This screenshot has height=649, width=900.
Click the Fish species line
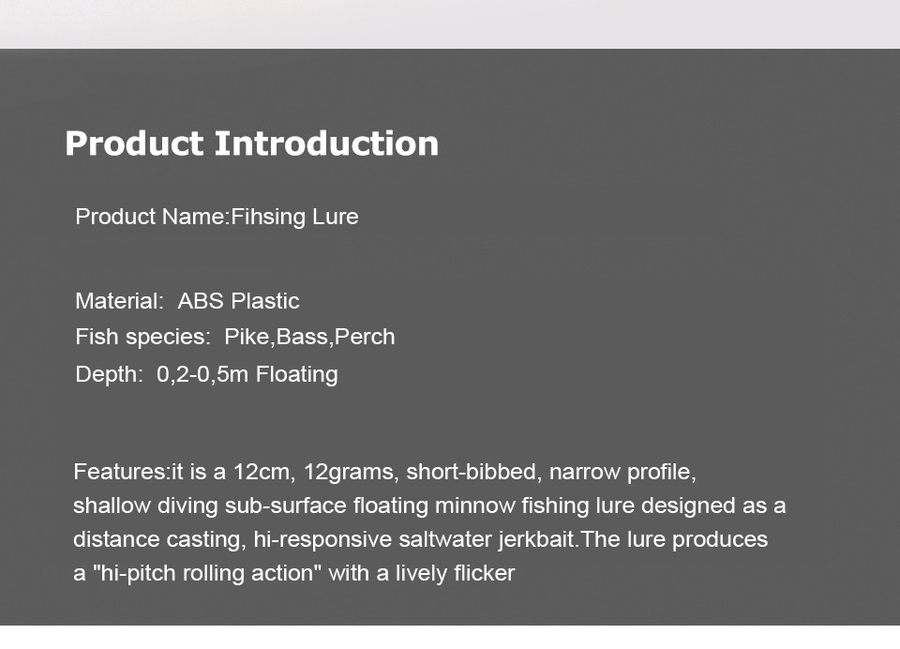click(235, 337)
